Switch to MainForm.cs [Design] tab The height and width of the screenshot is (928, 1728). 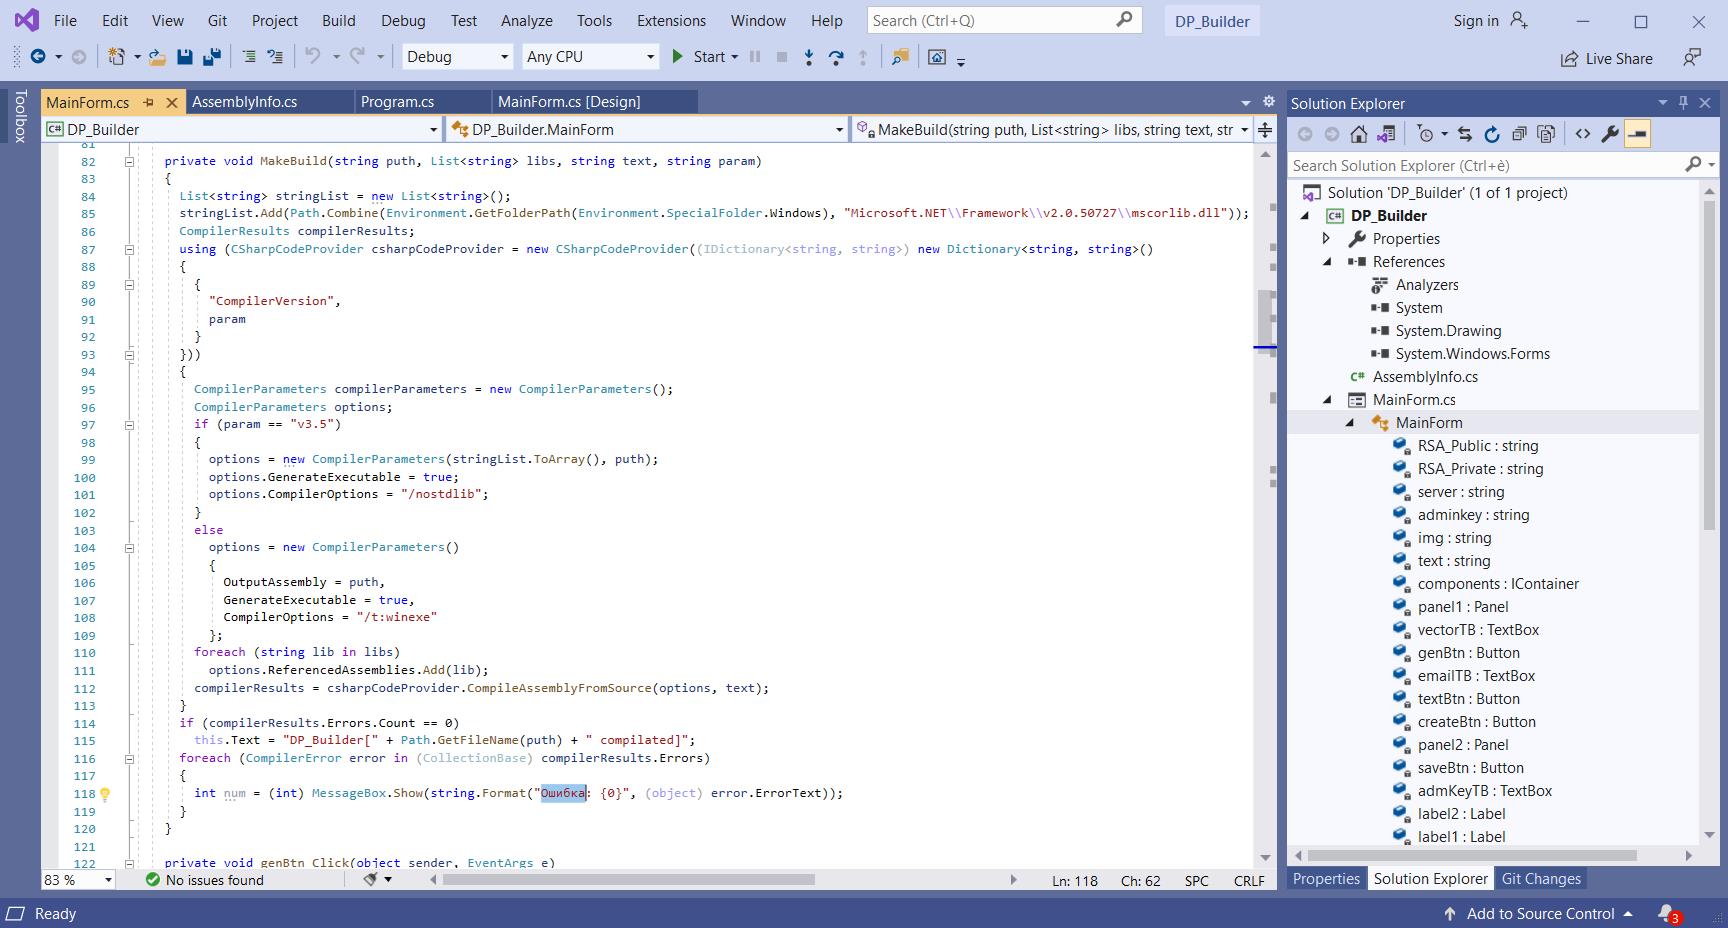[x=569, y=102]
